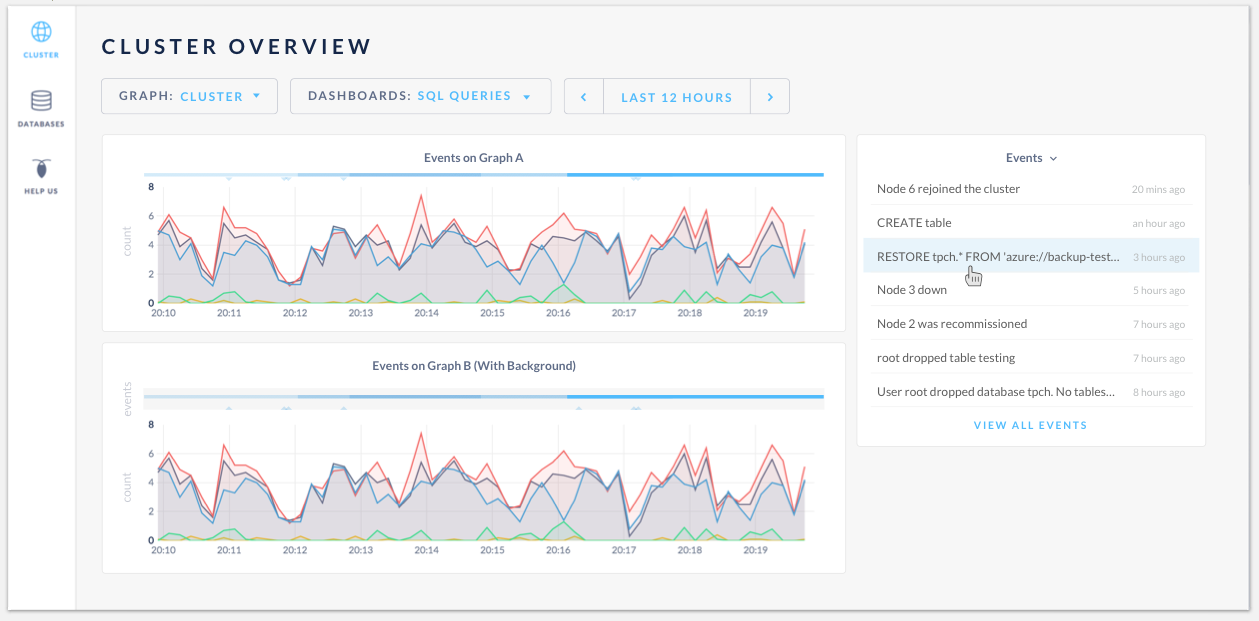
Task: Click the '8 hours ago' timestamp
Action: [1159, 393]
